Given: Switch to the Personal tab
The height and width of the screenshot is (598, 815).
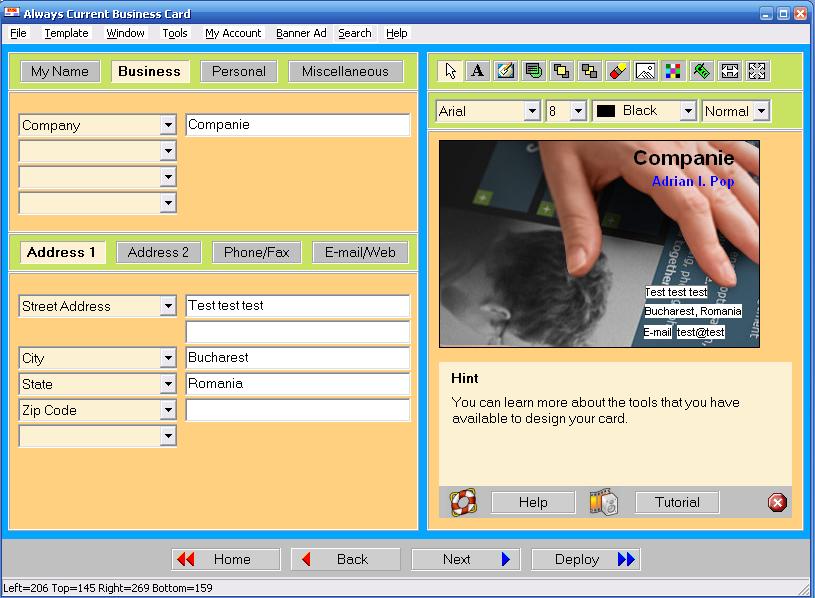Looking at the screenshot, I should (239, 71).
